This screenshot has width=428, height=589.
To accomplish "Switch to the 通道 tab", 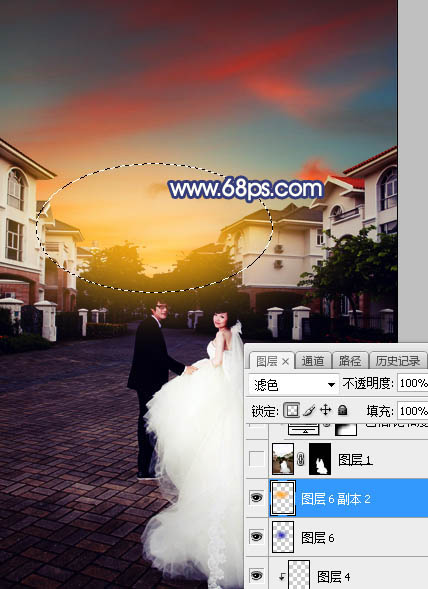I will pos(313,361).
